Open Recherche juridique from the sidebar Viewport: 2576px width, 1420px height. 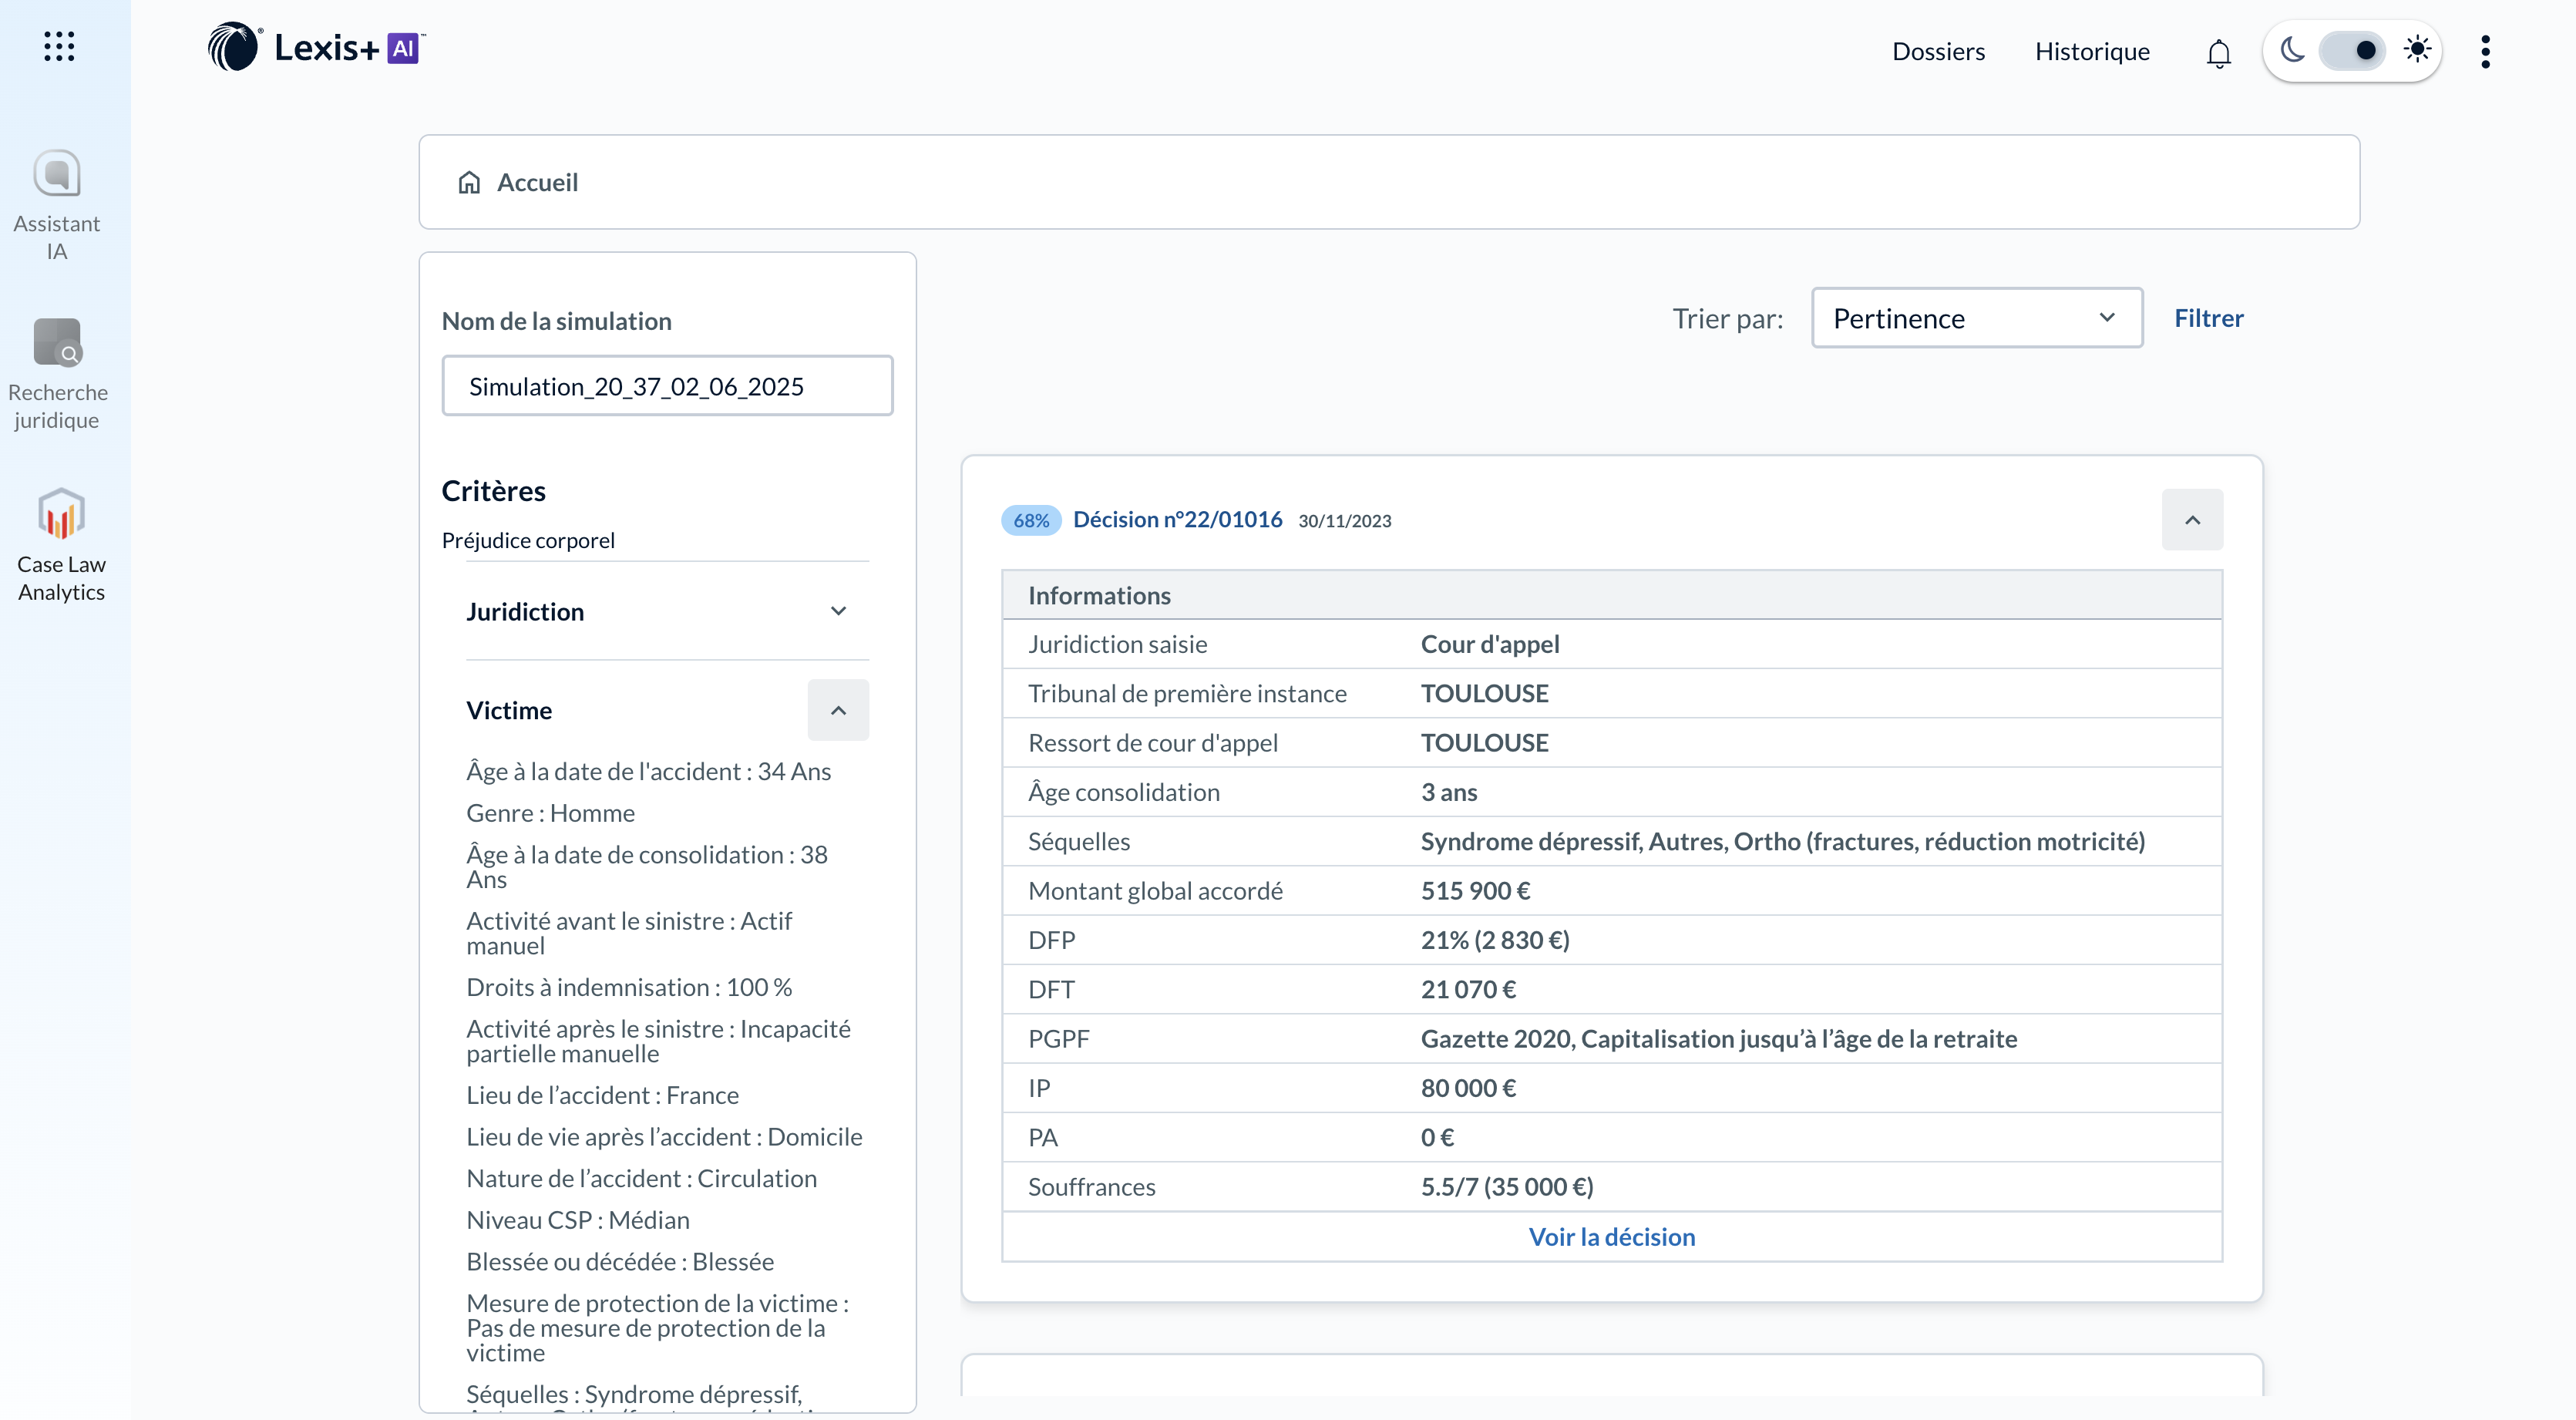tap(57, 343)
